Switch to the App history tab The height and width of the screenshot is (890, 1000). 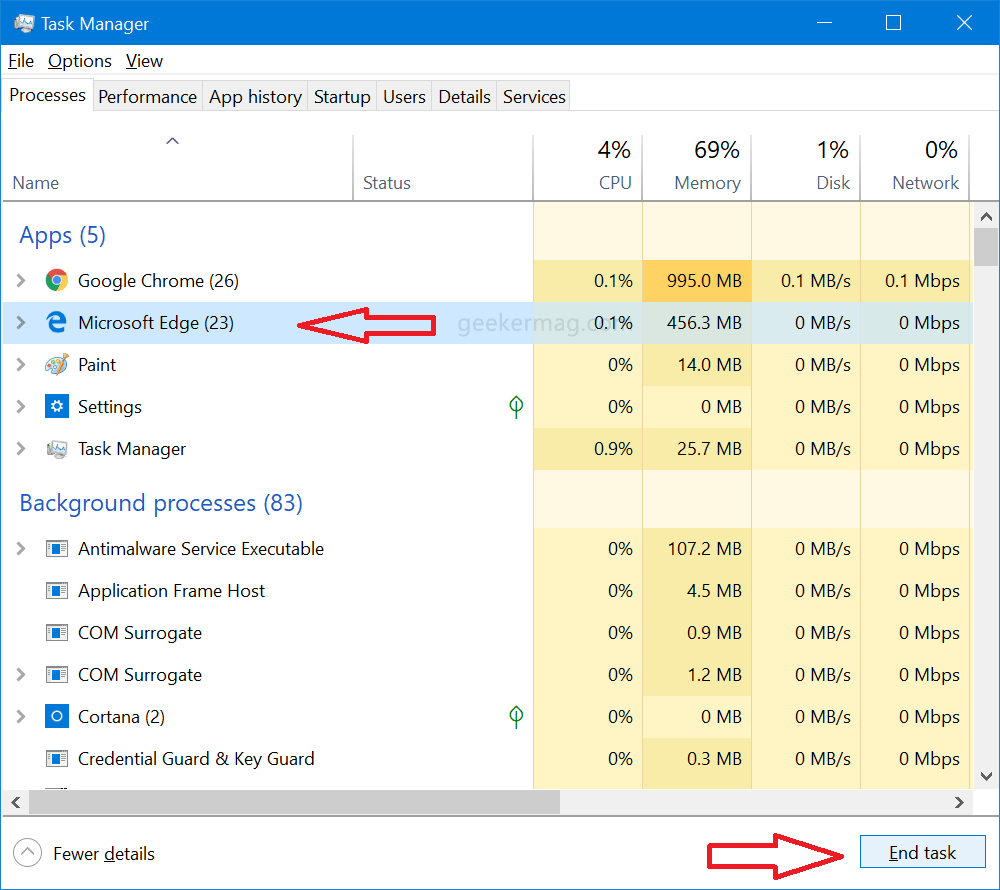255,96
